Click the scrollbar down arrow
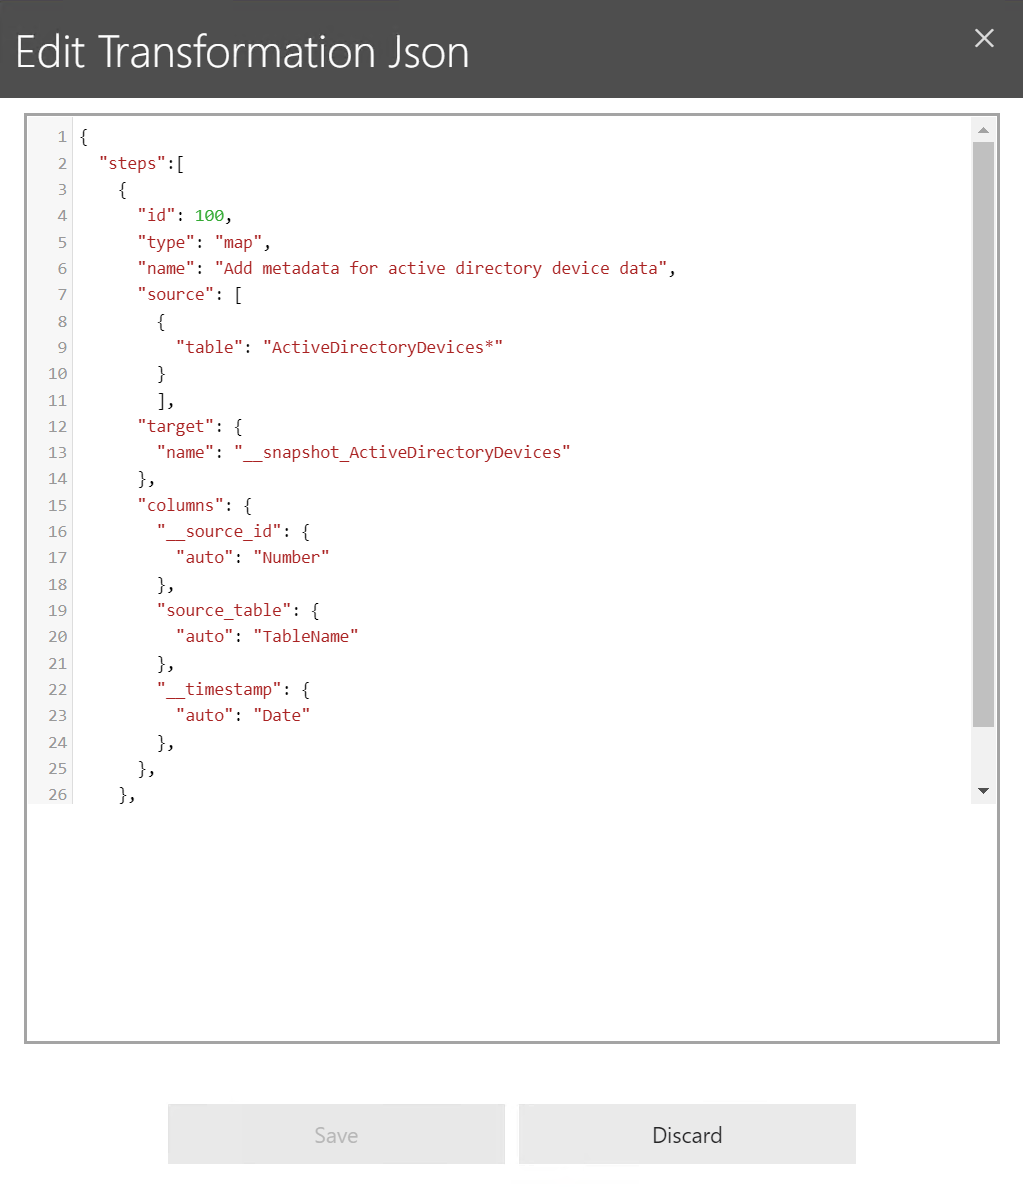This screenshot has width=1023, height=1187. point(983,790)
